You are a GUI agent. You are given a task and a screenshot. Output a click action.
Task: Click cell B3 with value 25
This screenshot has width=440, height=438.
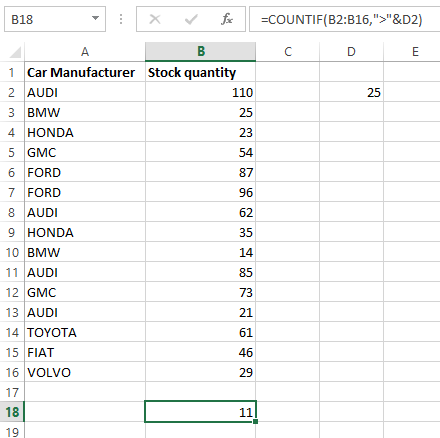(201, 112)
